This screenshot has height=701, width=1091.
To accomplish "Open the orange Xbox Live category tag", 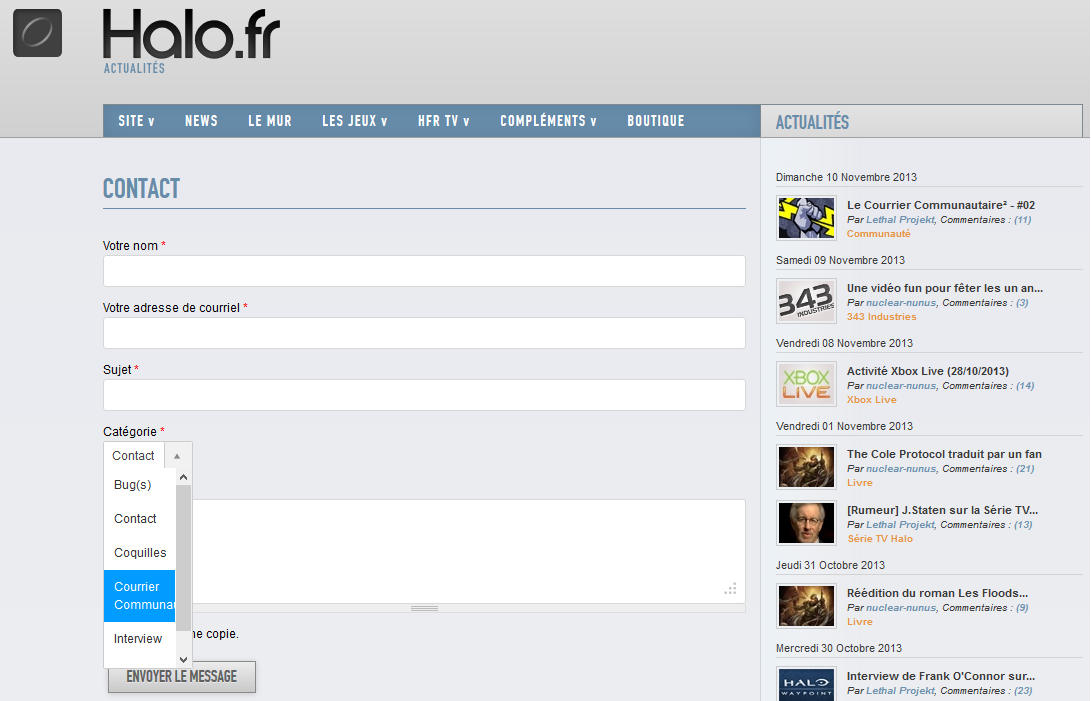I will [871, 400].
